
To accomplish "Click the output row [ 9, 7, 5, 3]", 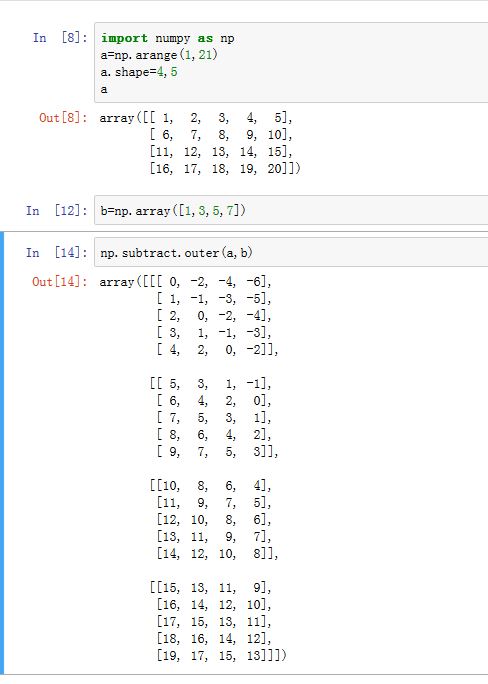I will click(x=217, y=452).
